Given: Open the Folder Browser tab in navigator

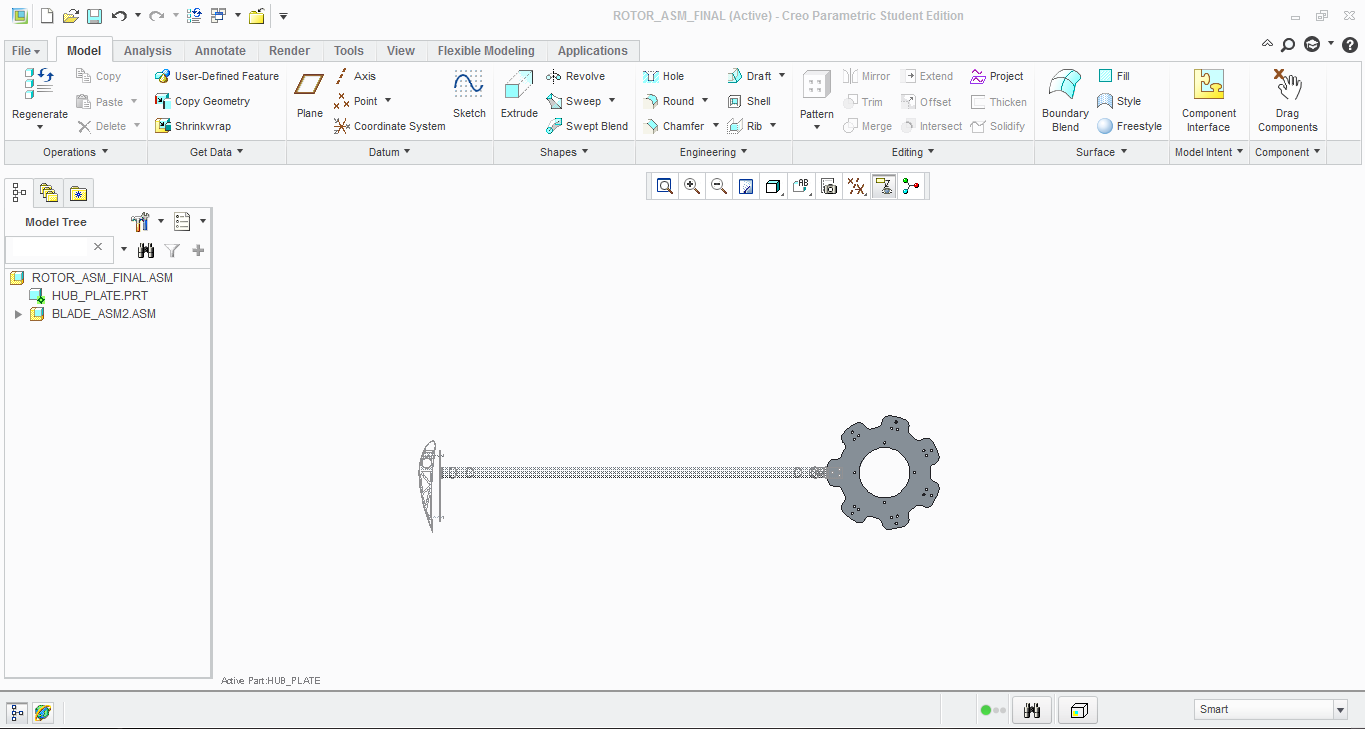Looking at the screenshot, I should pyautogui.click(x=49, y=193).
